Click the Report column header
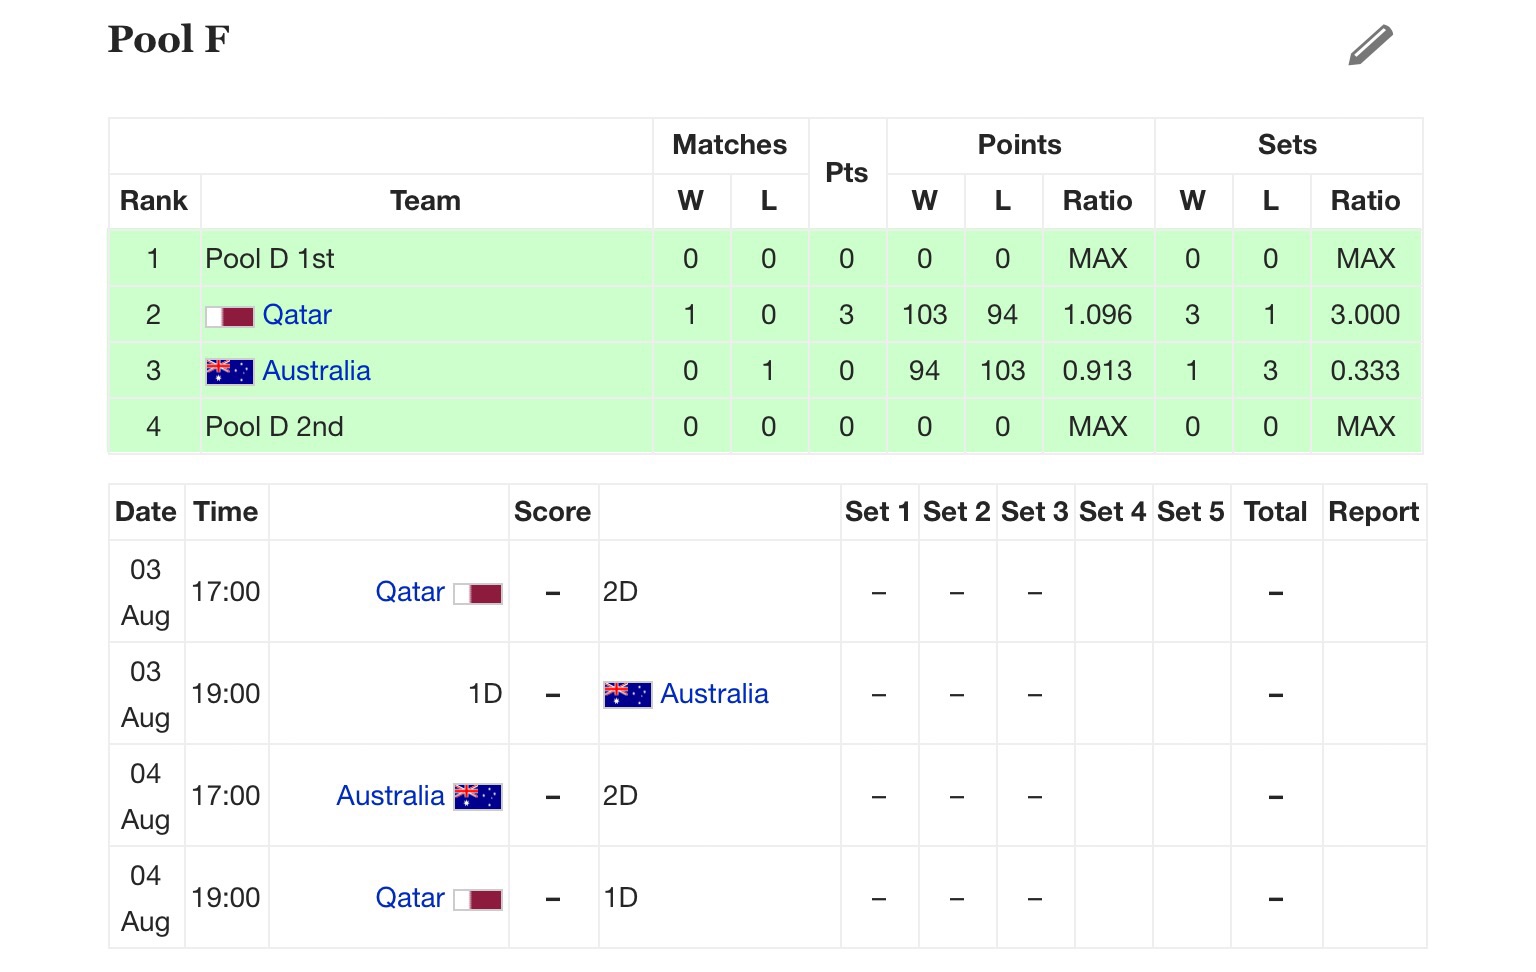 pos(1374,512)
